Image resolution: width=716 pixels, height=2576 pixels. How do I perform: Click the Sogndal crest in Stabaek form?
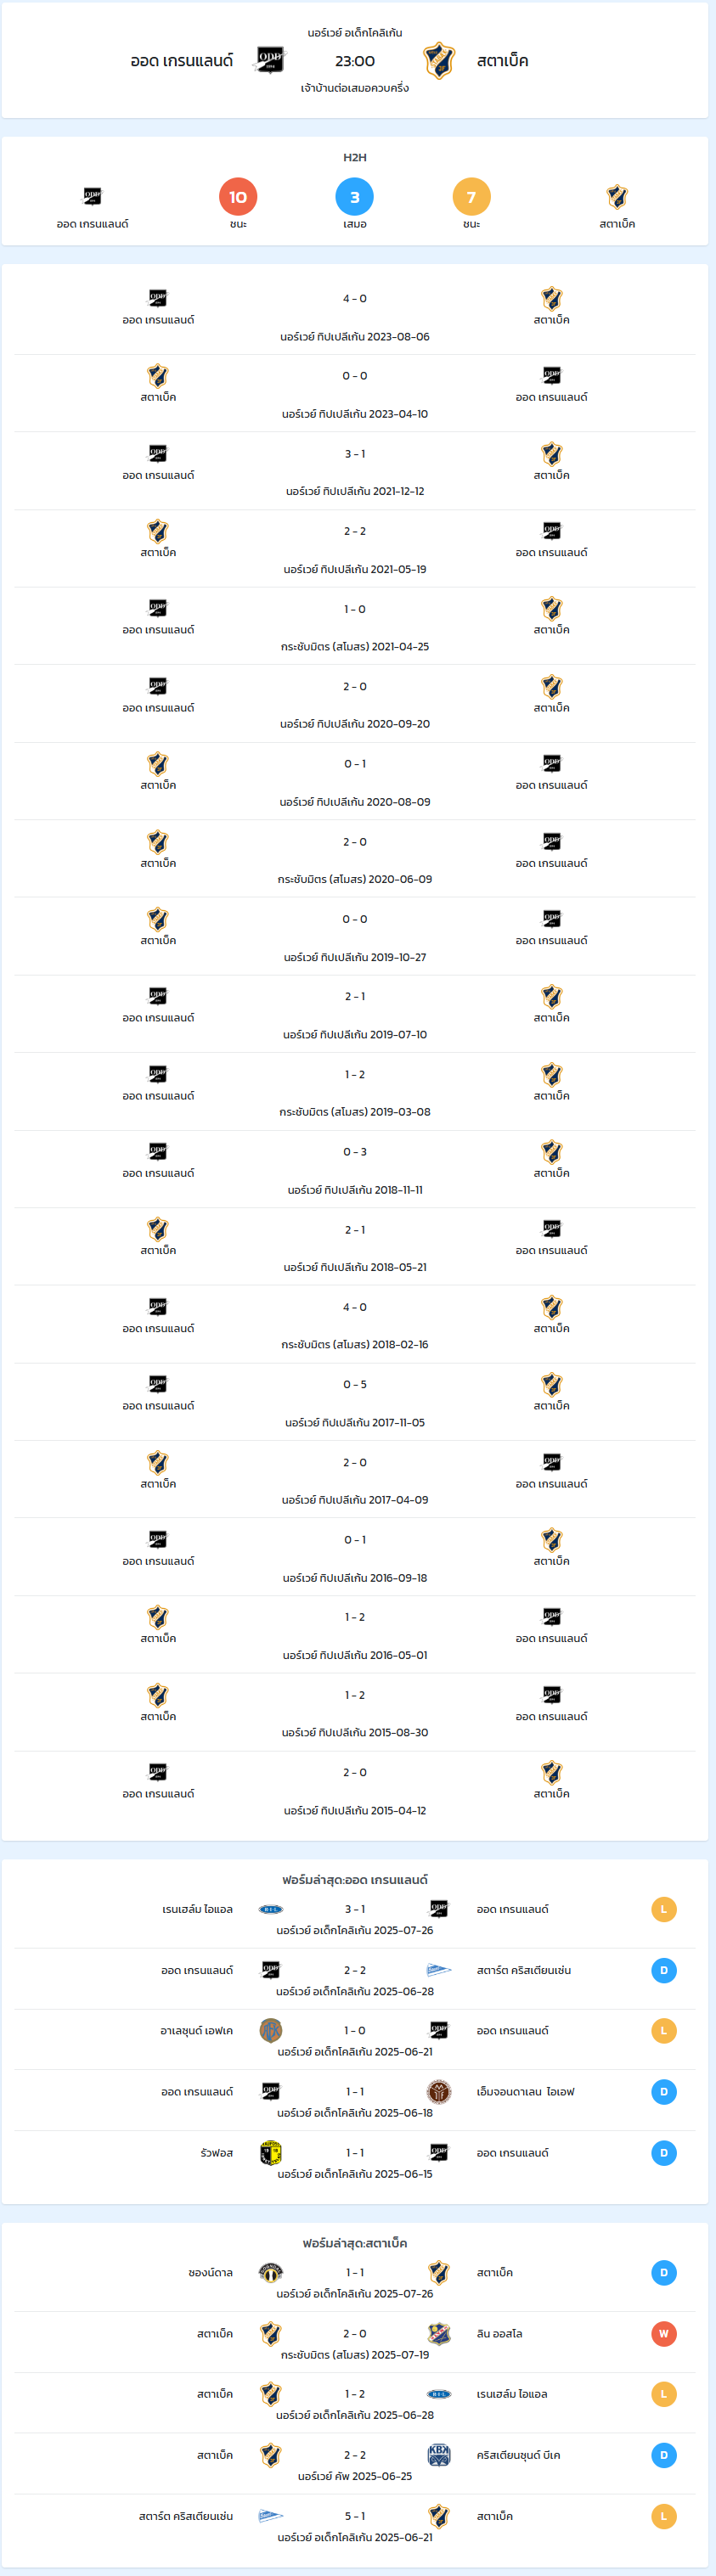[271, 2272]
